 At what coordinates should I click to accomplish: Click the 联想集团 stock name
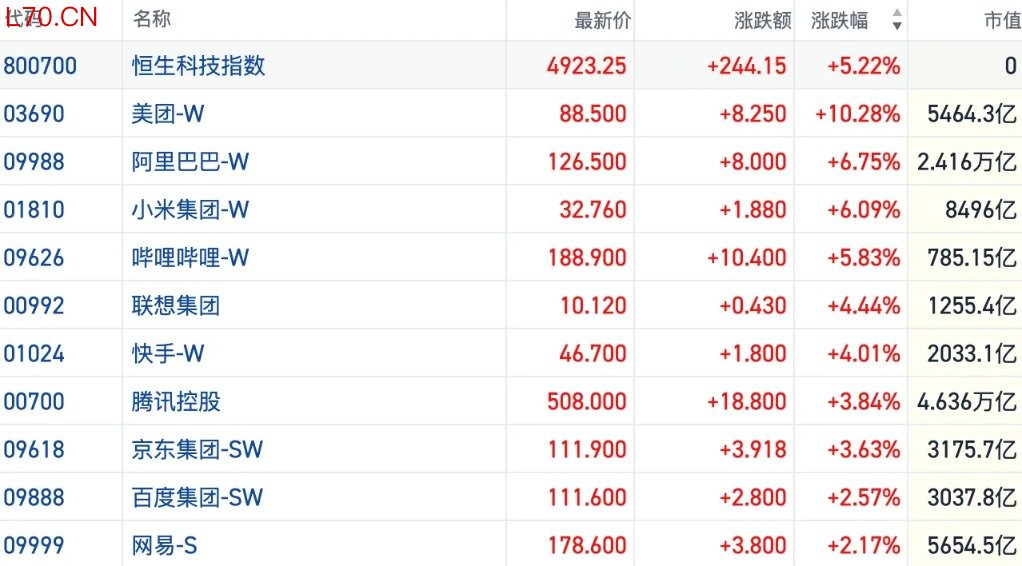[x=175, y=306]
